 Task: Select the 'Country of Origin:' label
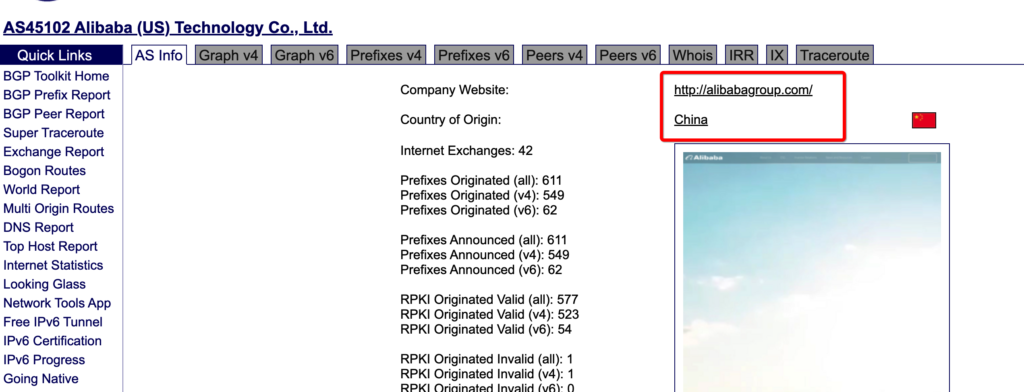(x=451, y=120)
